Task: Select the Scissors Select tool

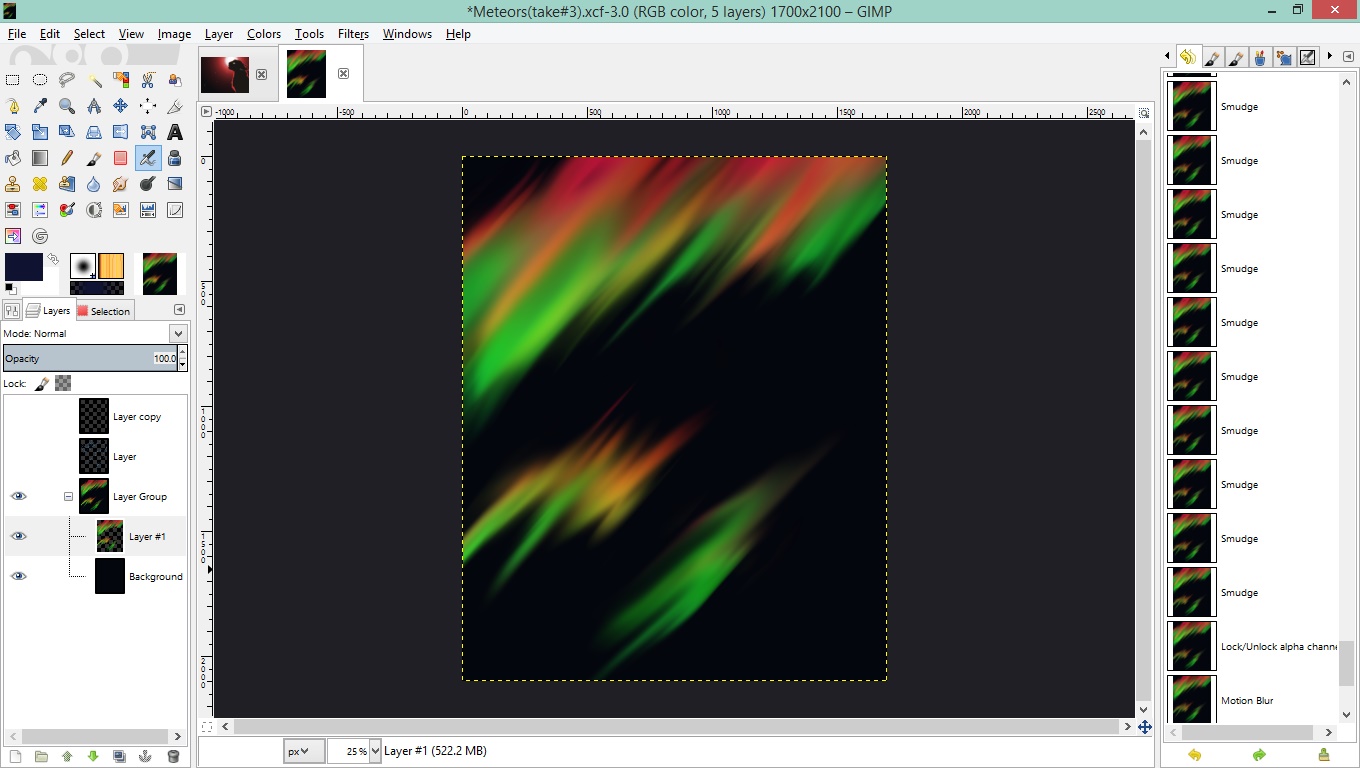Action: click(148, 80)
